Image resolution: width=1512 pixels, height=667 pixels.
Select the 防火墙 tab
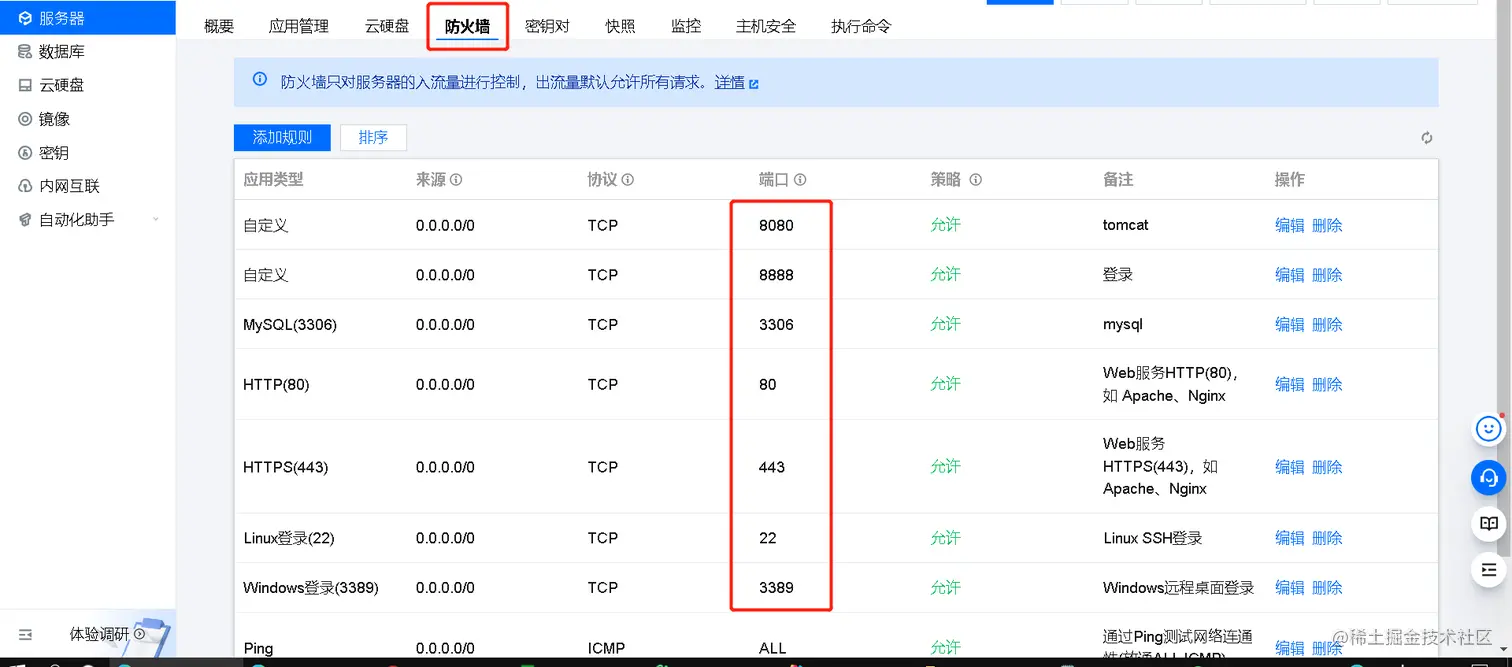pos(467,26)
